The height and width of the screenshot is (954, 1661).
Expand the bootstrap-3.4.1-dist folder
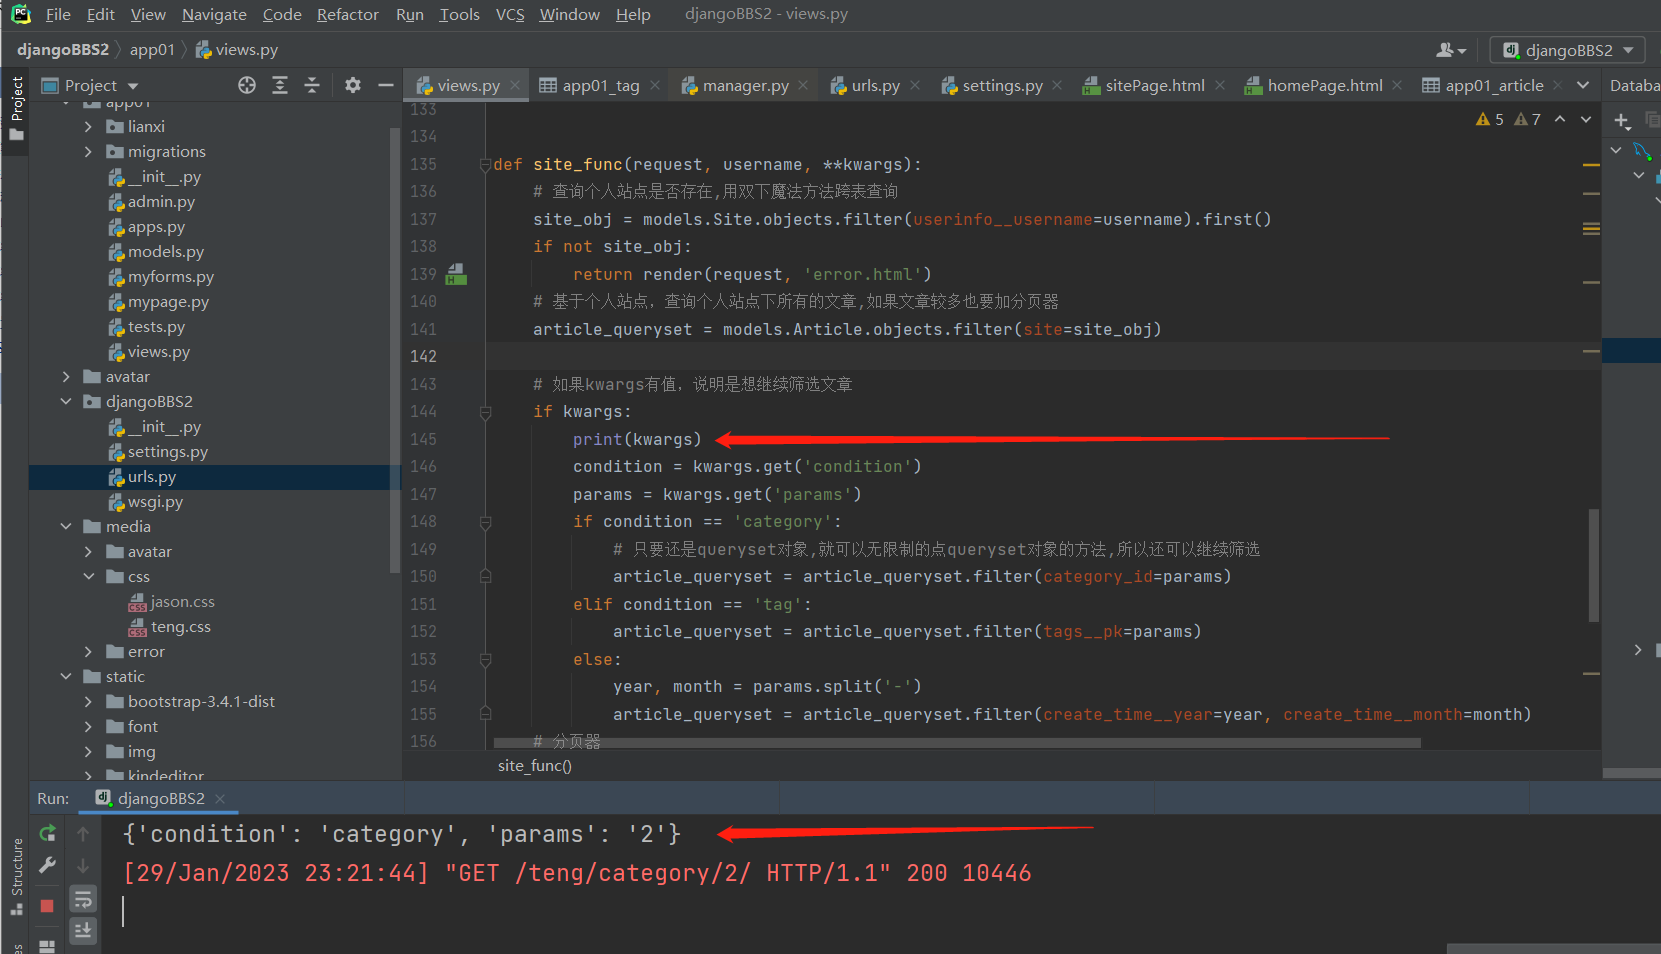point(88,702)
